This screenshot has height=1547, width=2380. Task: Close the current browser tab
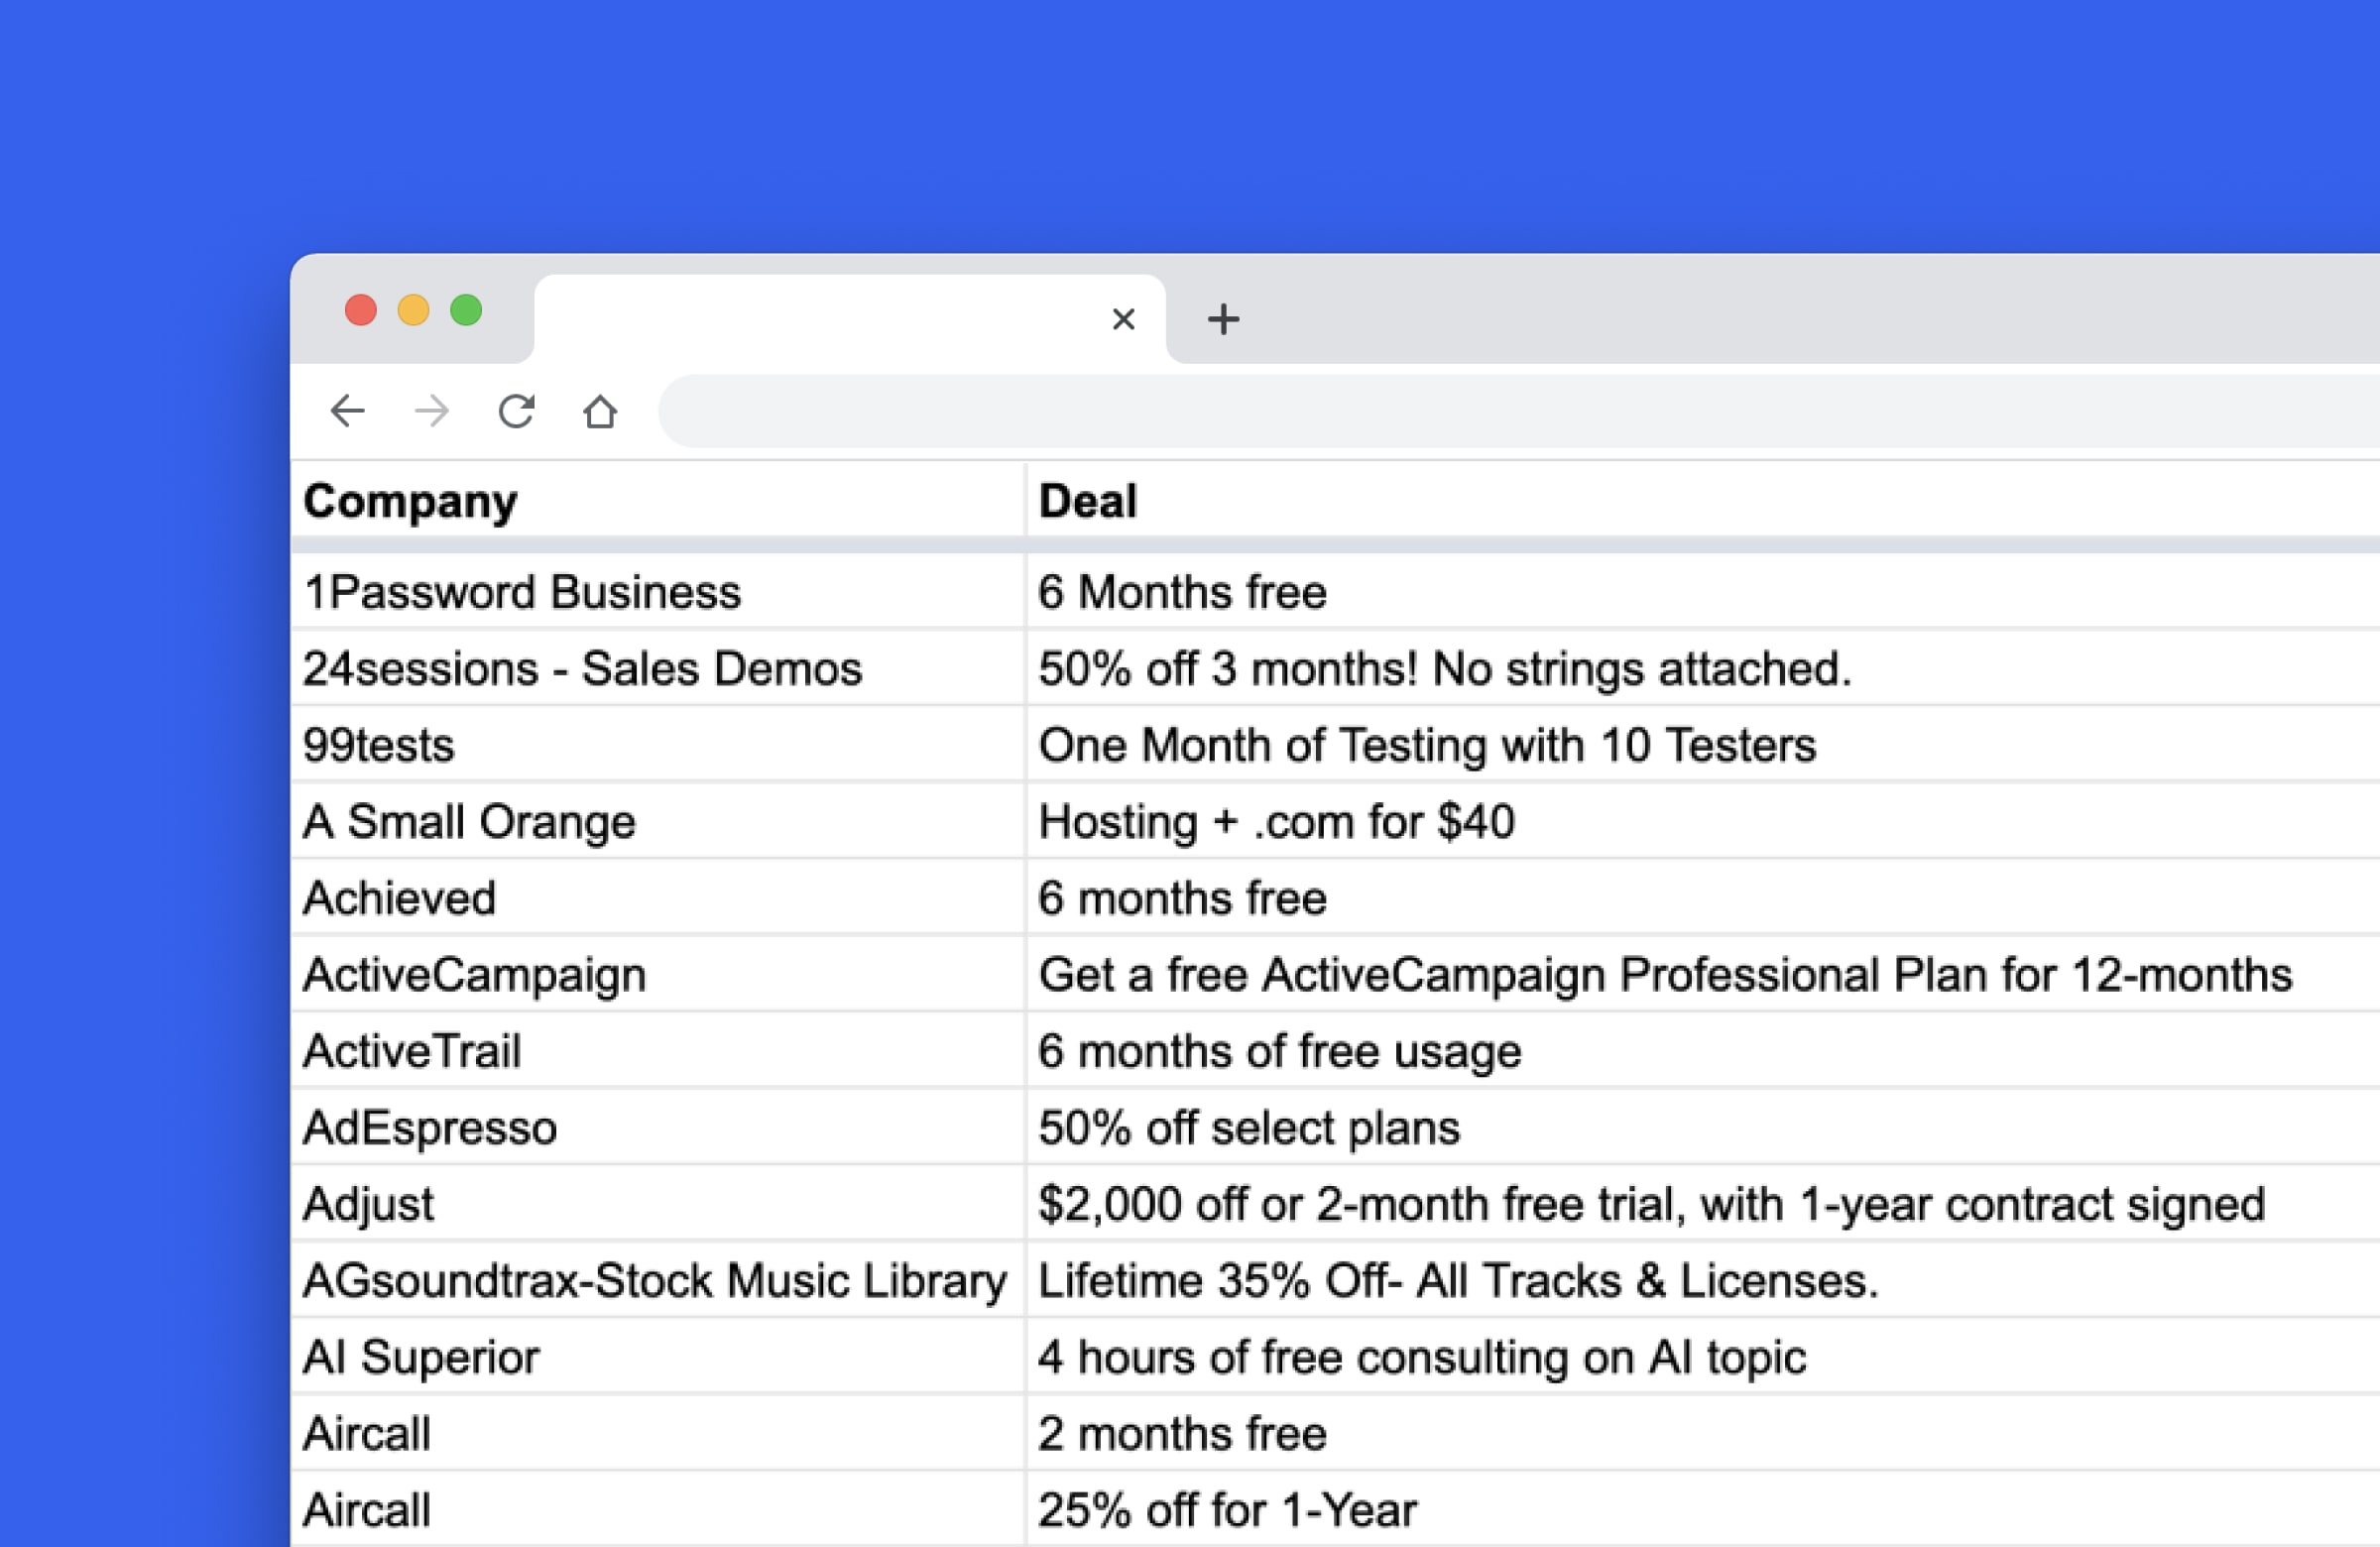[x=1124, y=319]
